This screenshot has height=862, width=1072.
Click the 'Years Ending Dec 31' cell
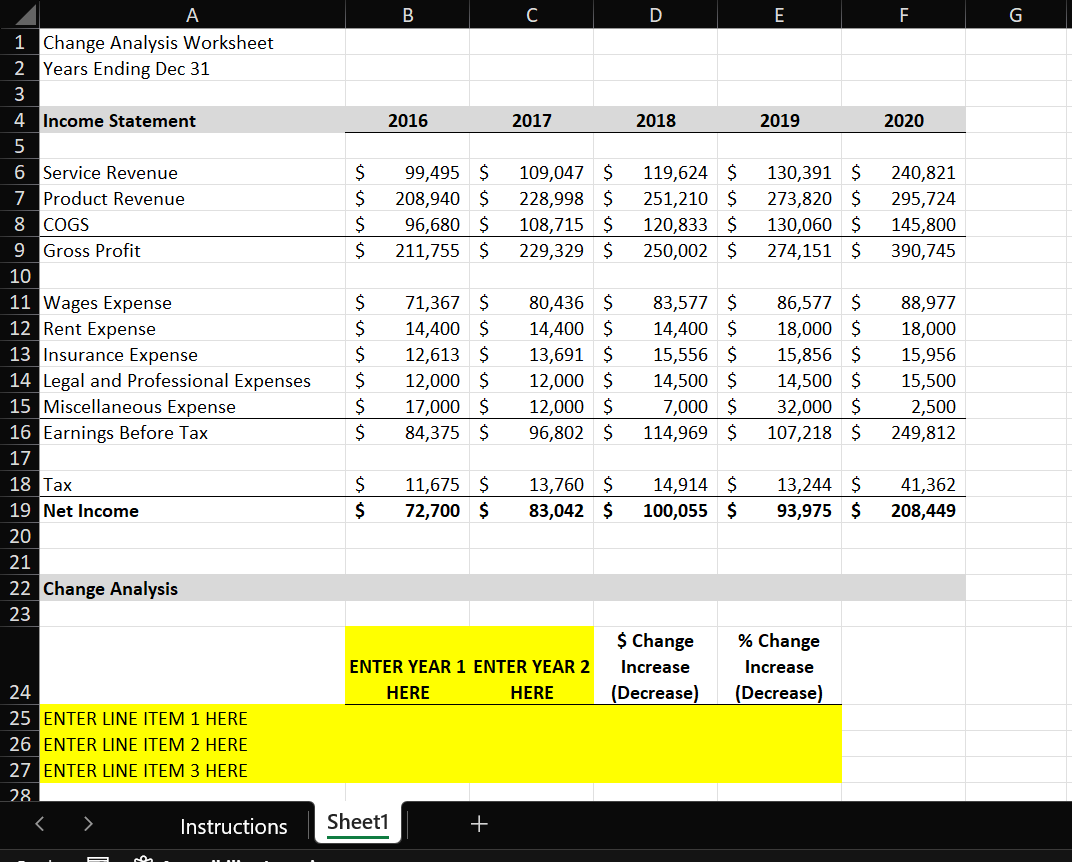tap(192, 68)
